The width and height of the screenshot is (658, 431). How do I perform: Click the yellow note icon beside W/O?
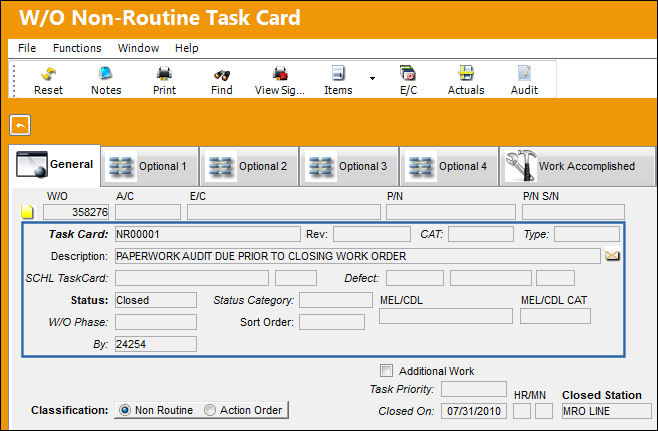coord(27,212)
